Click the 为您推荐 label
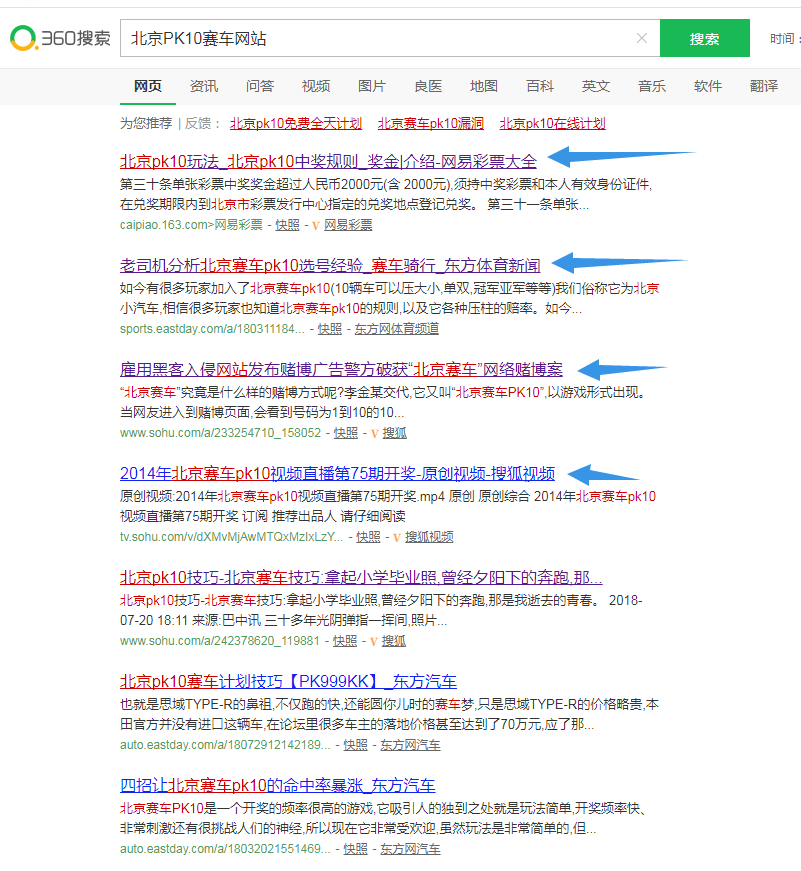The width and height of the screenshot is (801, 871). tap(146, 123)
